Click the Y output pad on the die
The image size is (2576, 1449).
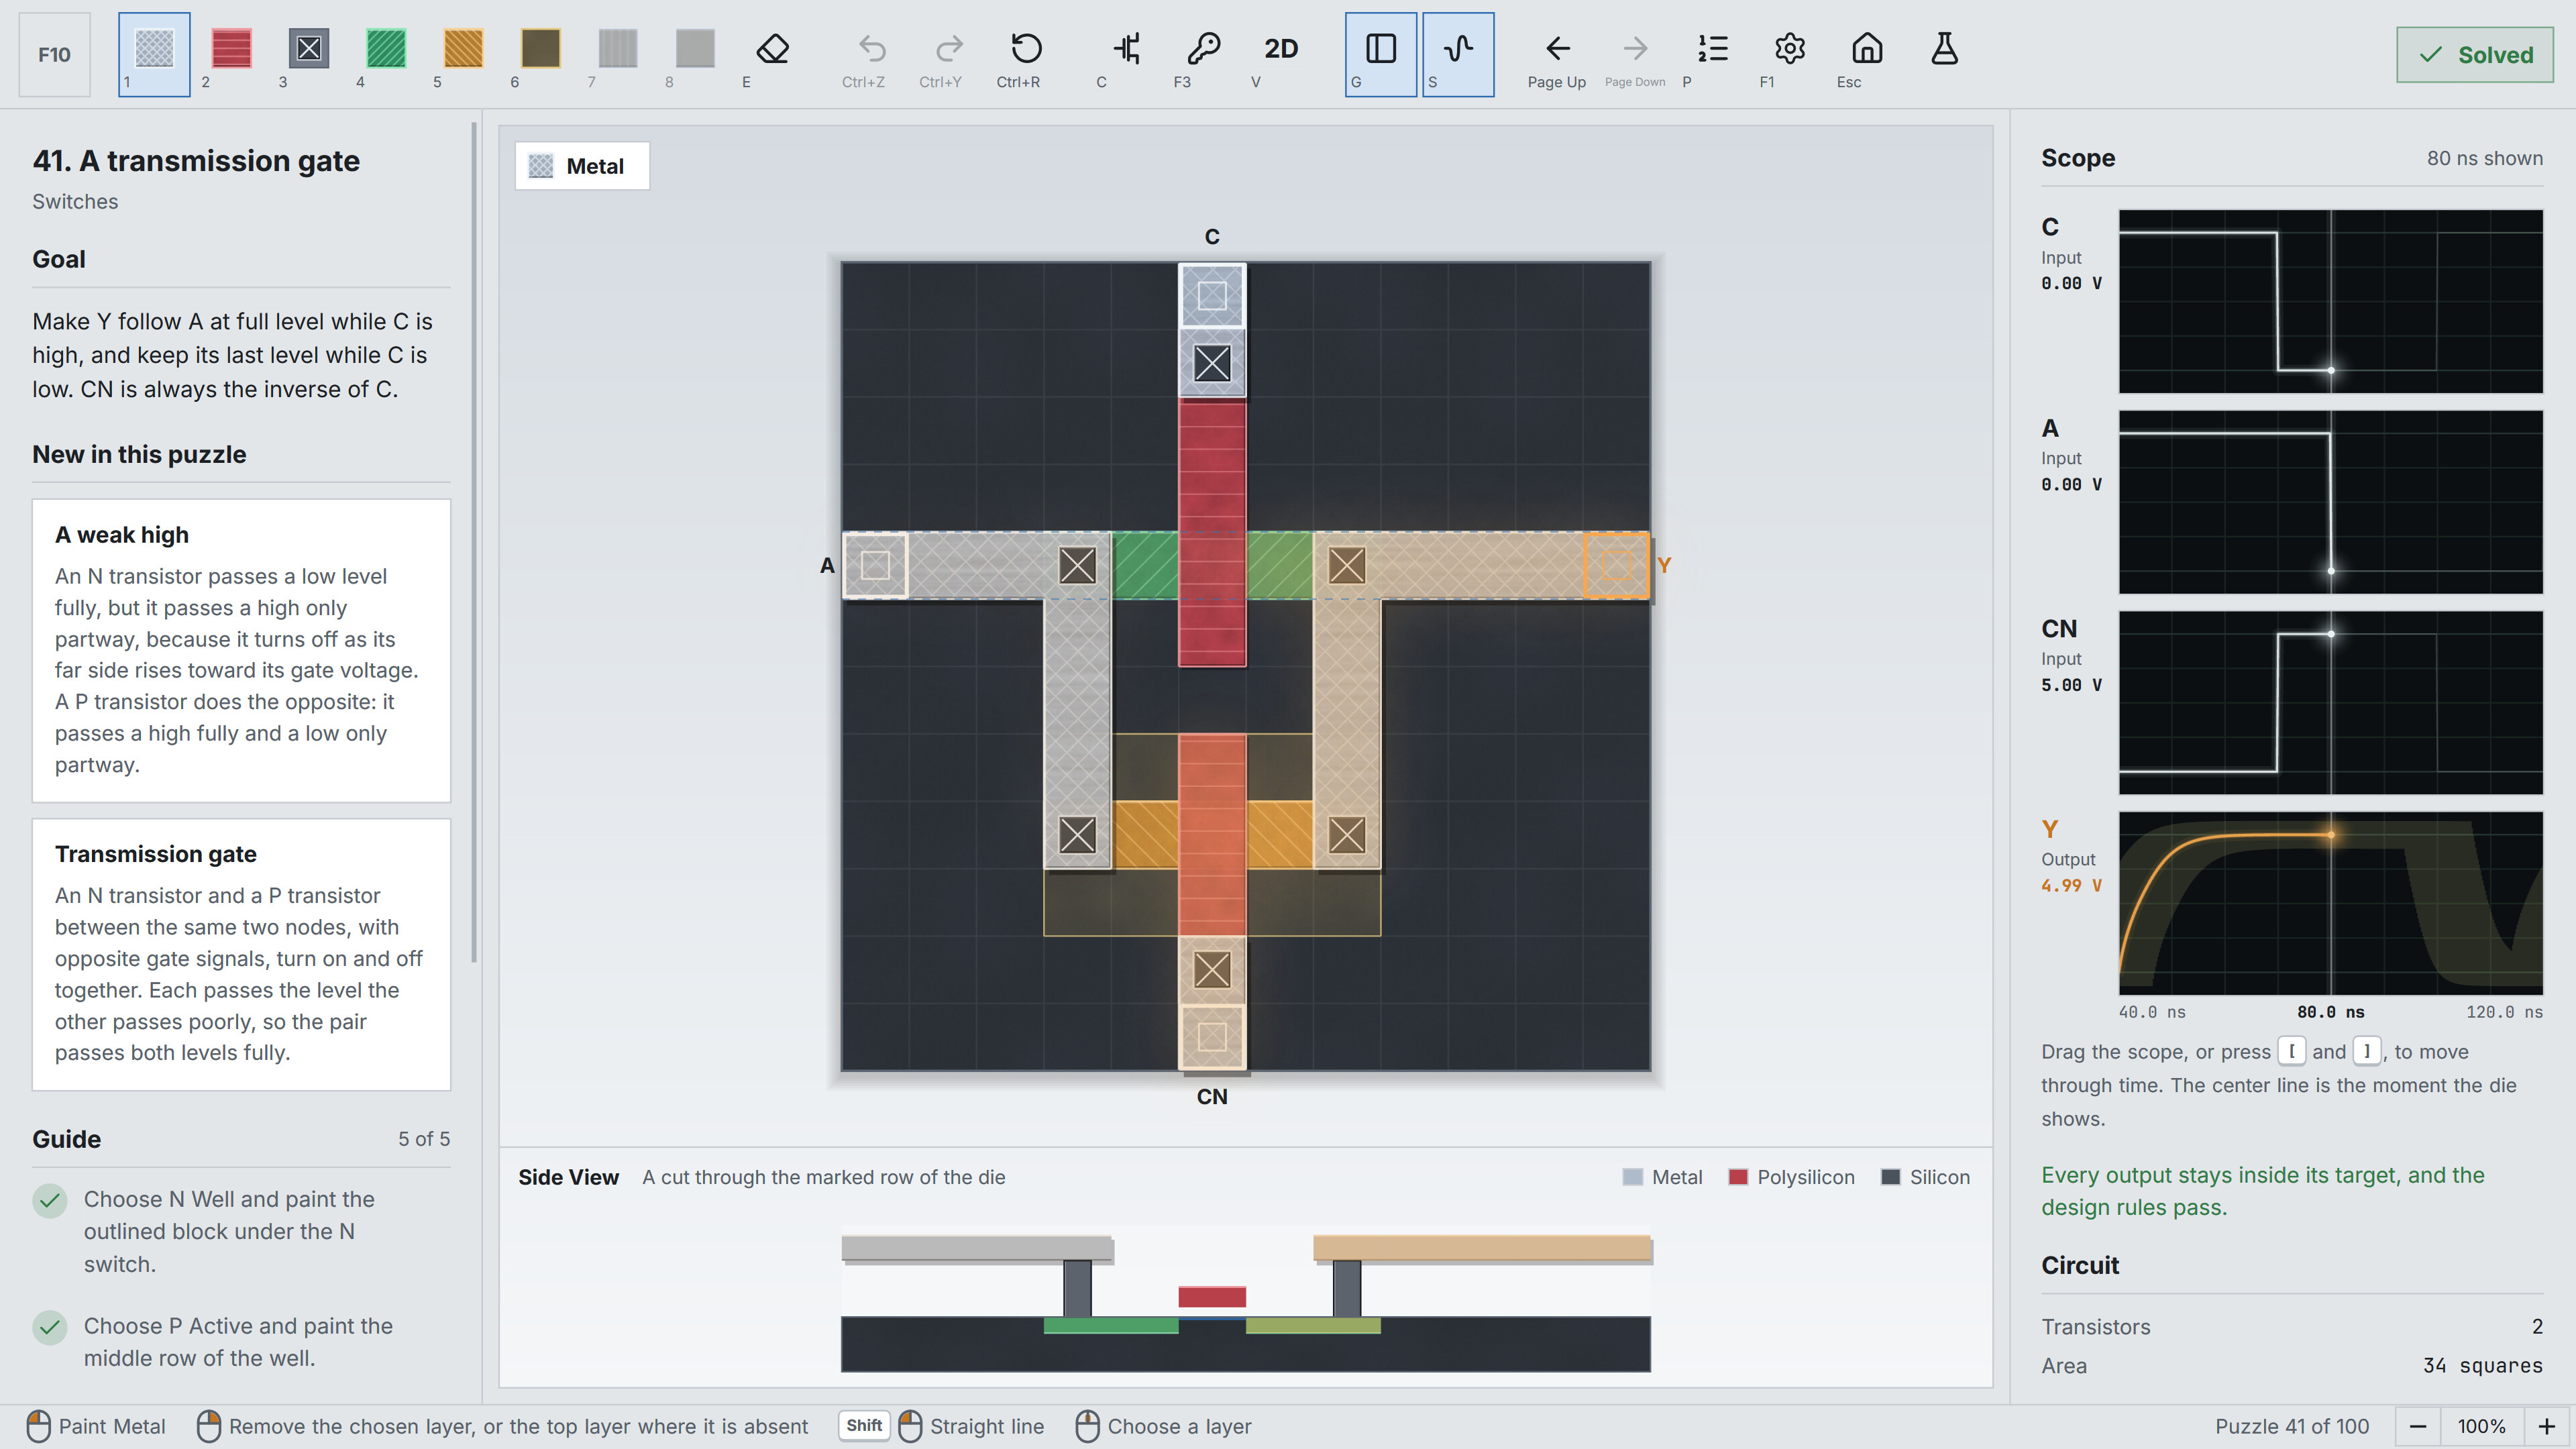coord(1616,565)
